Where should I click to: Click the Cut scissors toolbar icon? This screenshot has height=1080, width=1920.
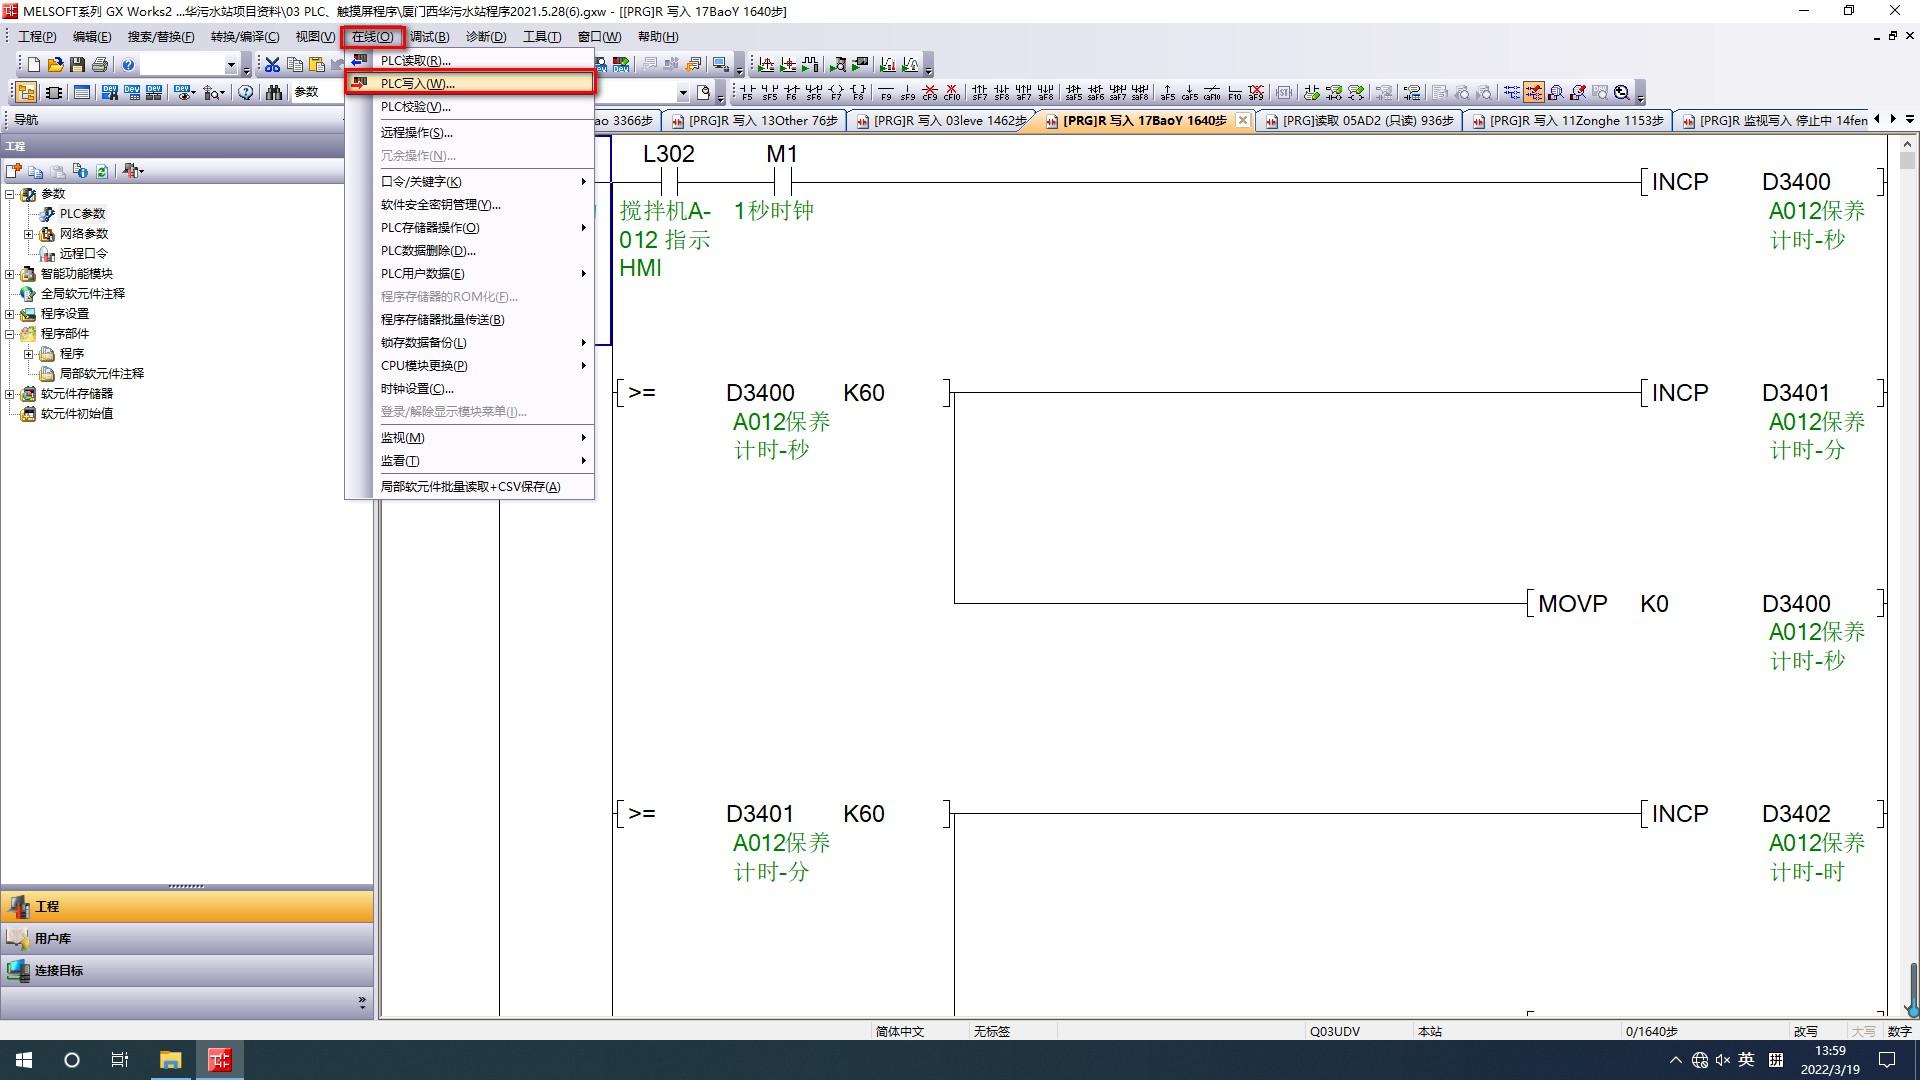(x=272, y=65)
